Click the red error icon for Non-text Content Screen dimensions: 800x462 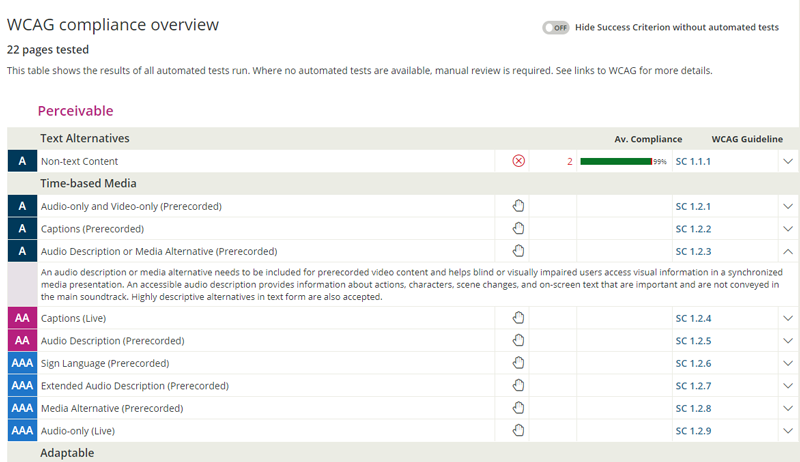[x=518, y=161]
